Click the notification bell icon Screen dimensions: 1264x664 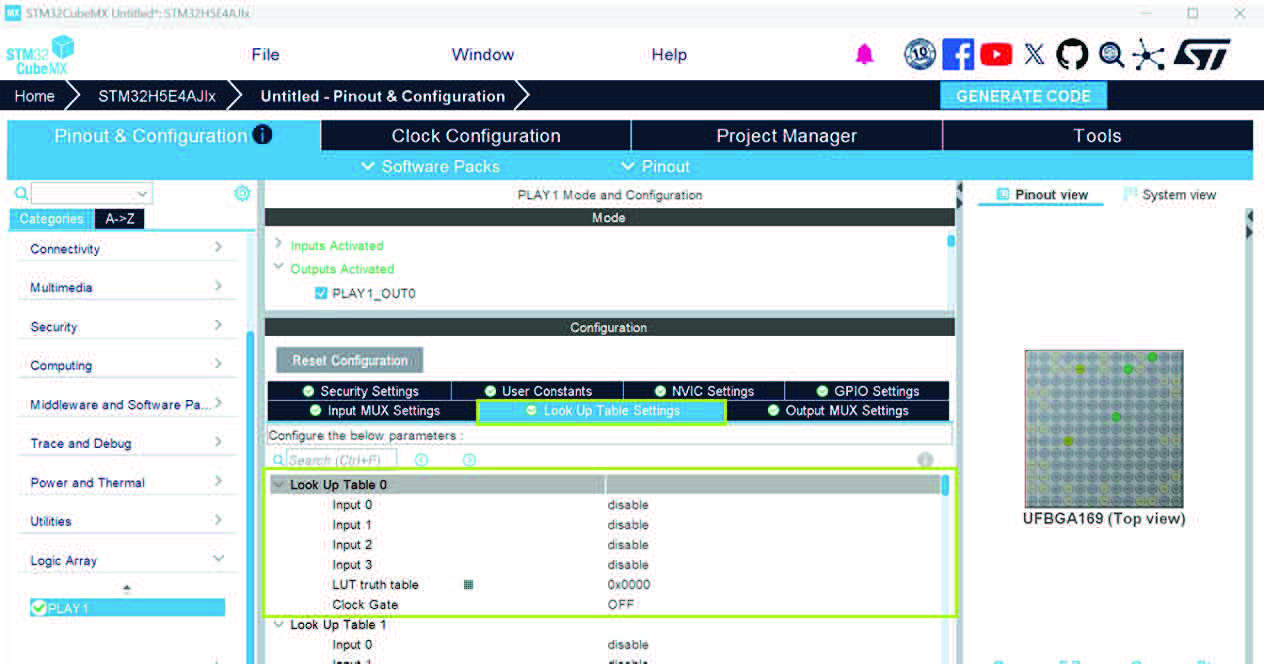(x=865, y=55)
